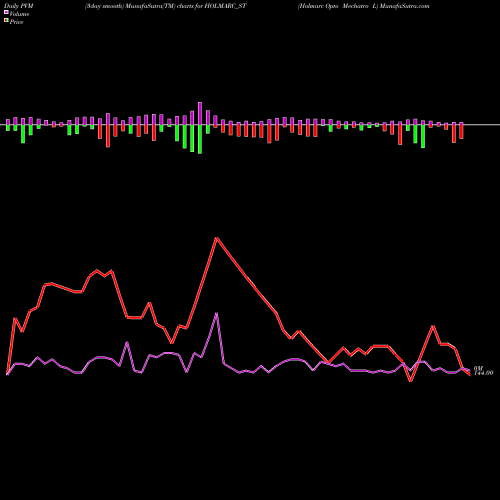Click the highest peak of the red price line
Viewport: 500px width, 500px height.
[216, 238]
